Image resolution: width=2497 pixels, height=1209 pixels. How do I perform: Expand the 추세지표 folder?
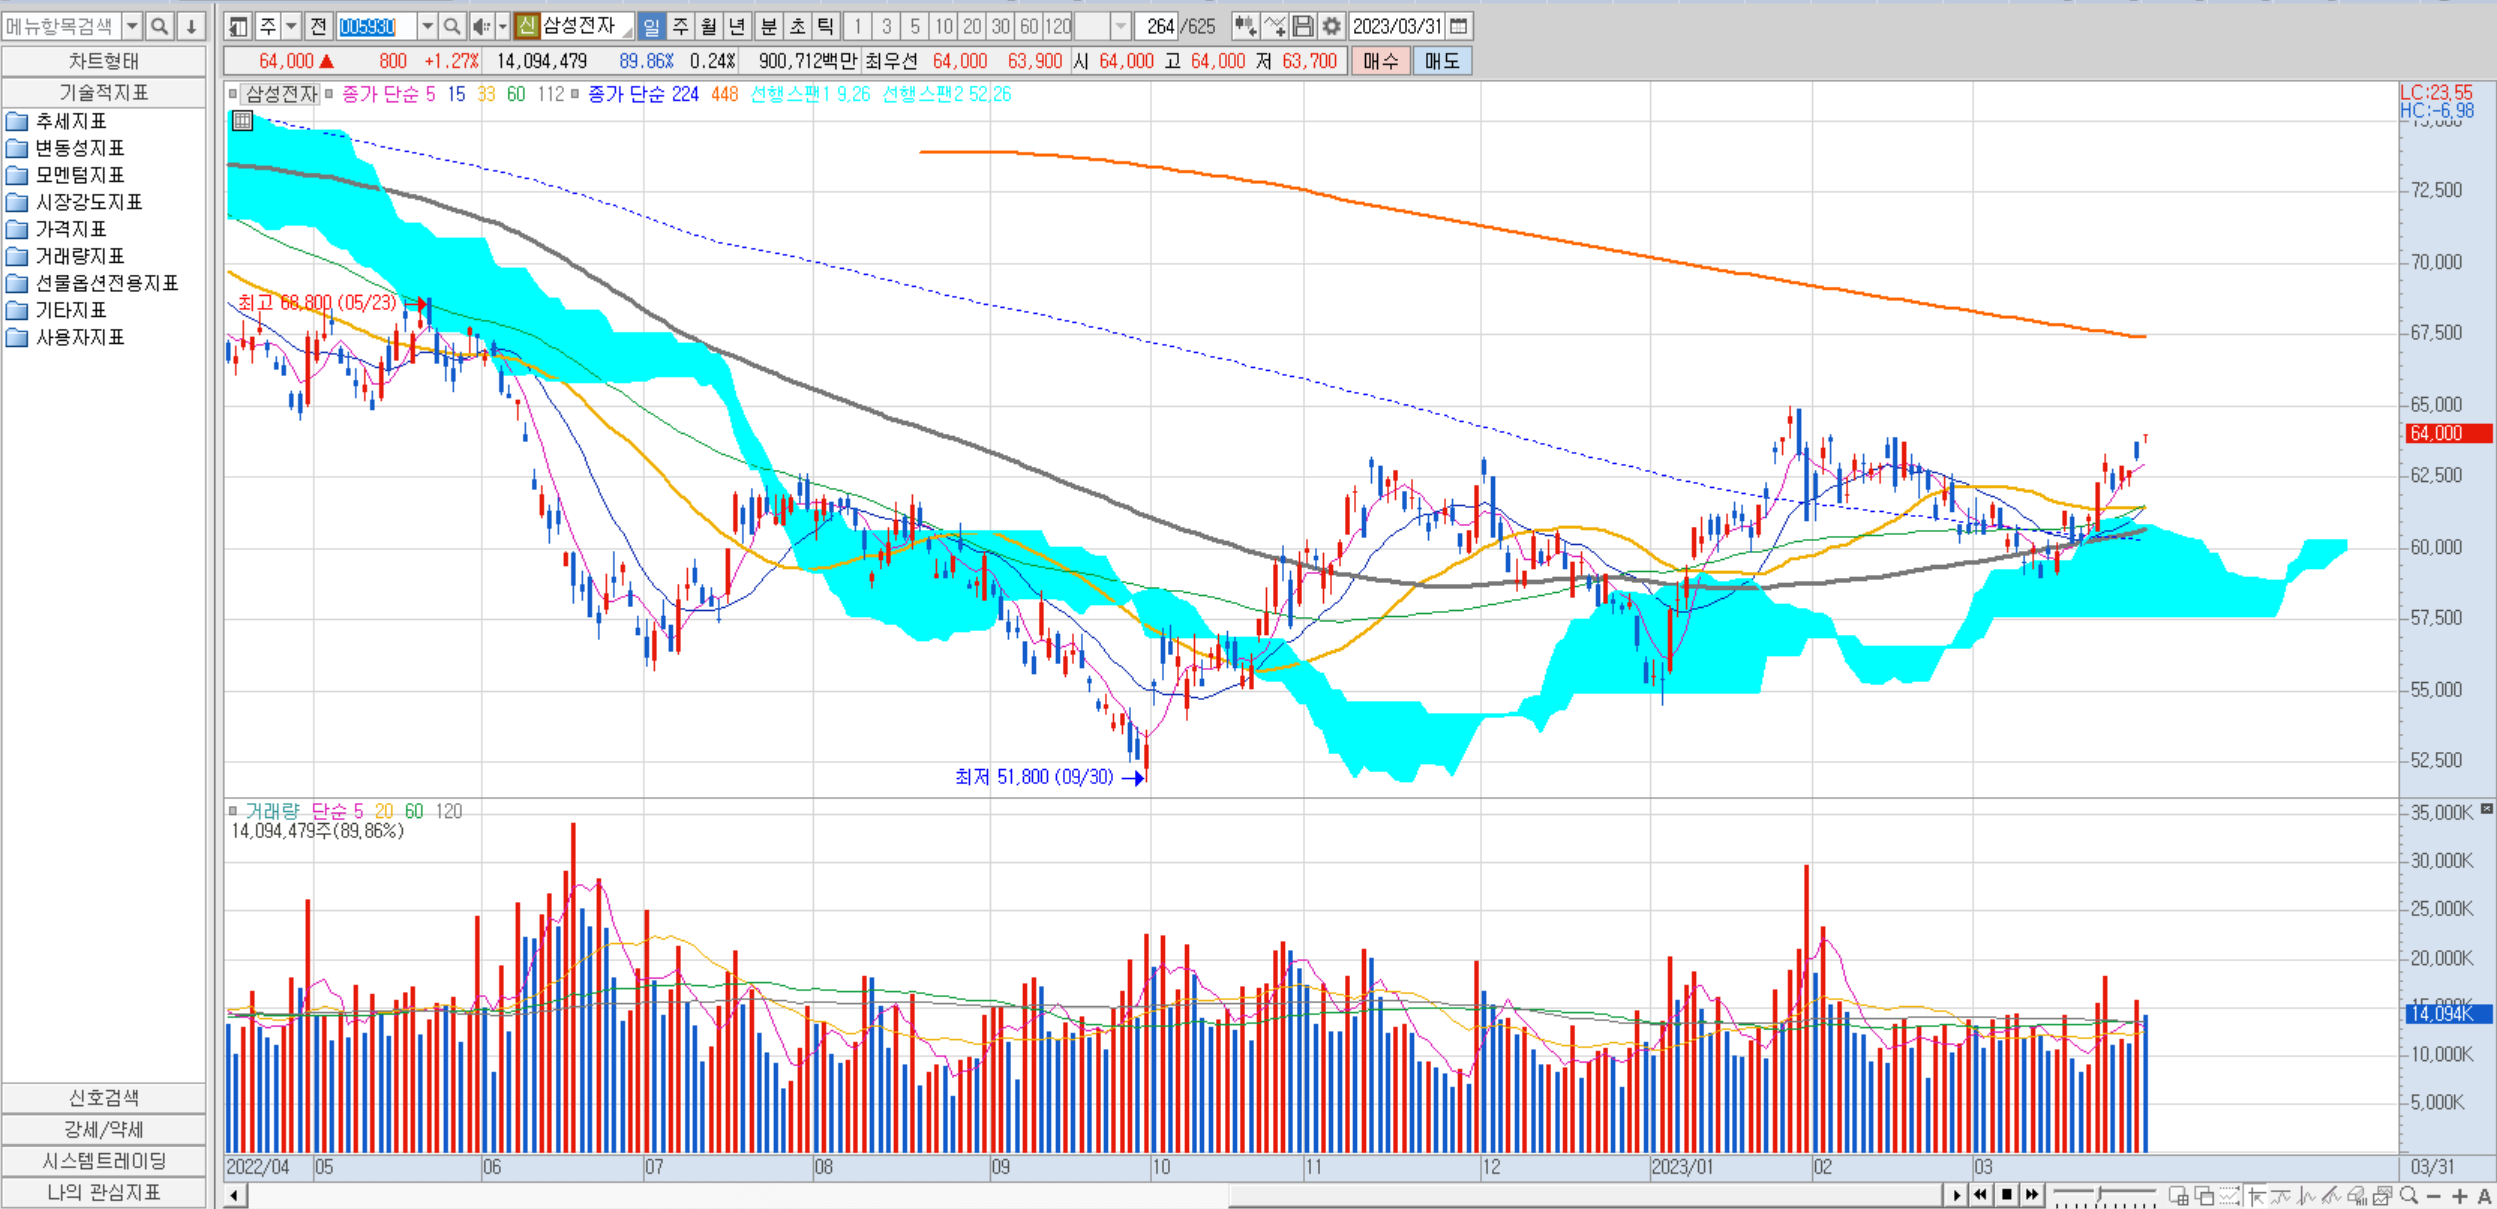[70, 121]
